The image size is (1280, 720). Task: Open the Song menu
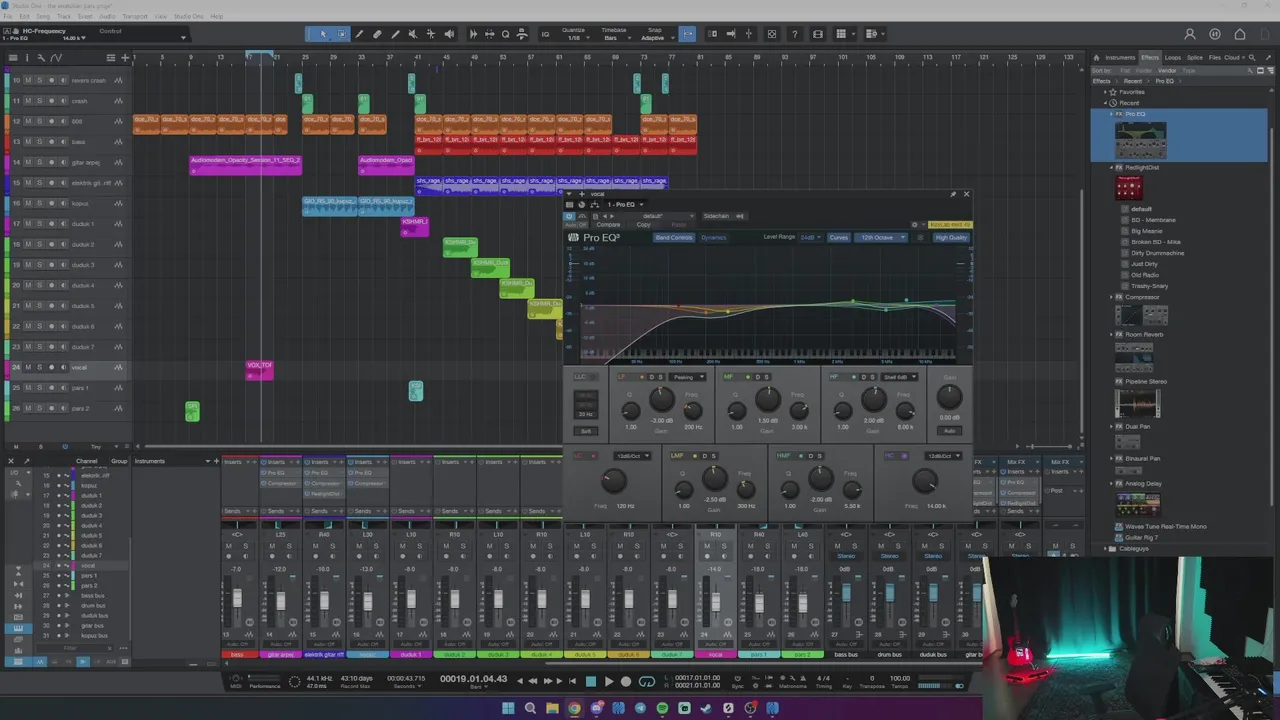41,17
